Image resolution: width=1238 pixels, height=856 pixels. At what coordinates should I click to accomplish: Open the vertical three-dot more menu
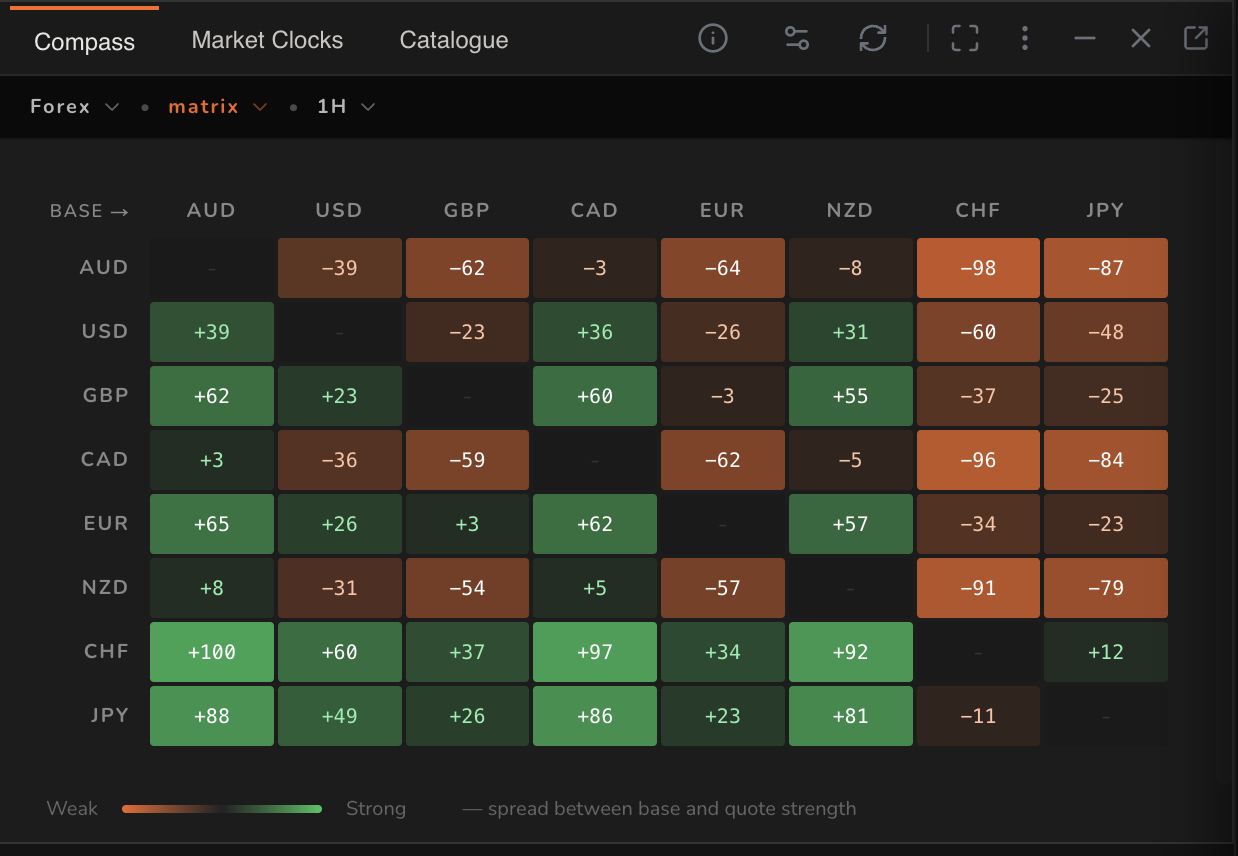coord(1025,39)
